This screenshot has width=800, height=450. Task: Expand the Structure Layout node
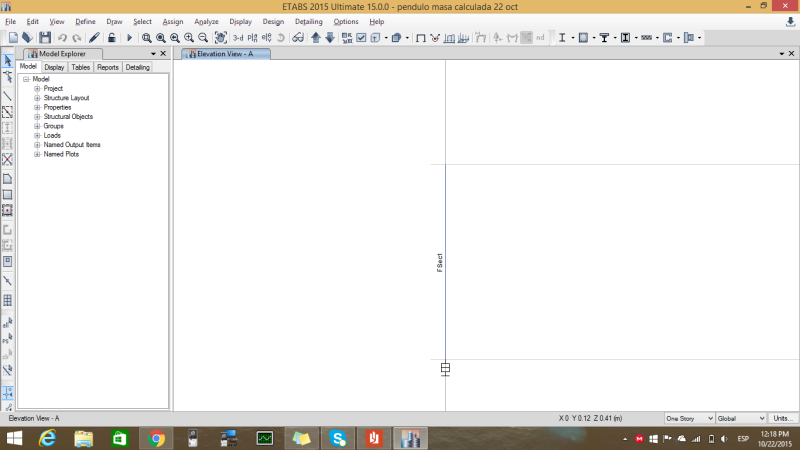(x=37, y=98)
